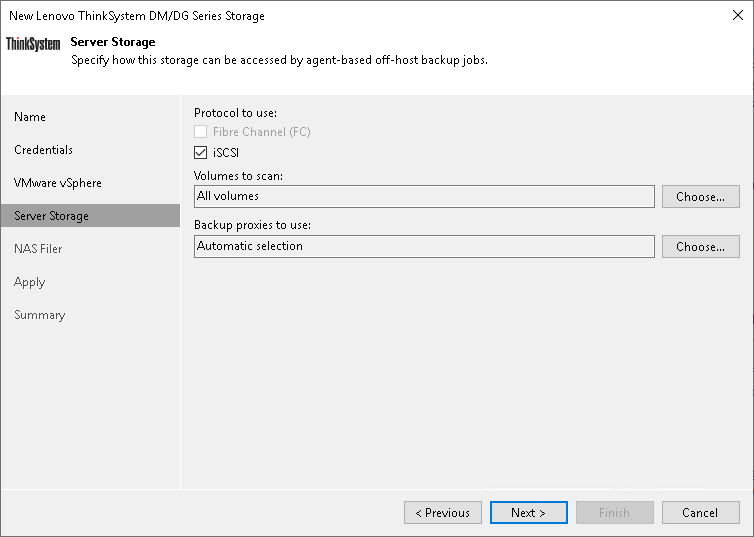The image size is (754, 537).
Task: Close the New Lenovo ThinkSystem dialog
Action: pyautogui.click(x=738, y=15)
